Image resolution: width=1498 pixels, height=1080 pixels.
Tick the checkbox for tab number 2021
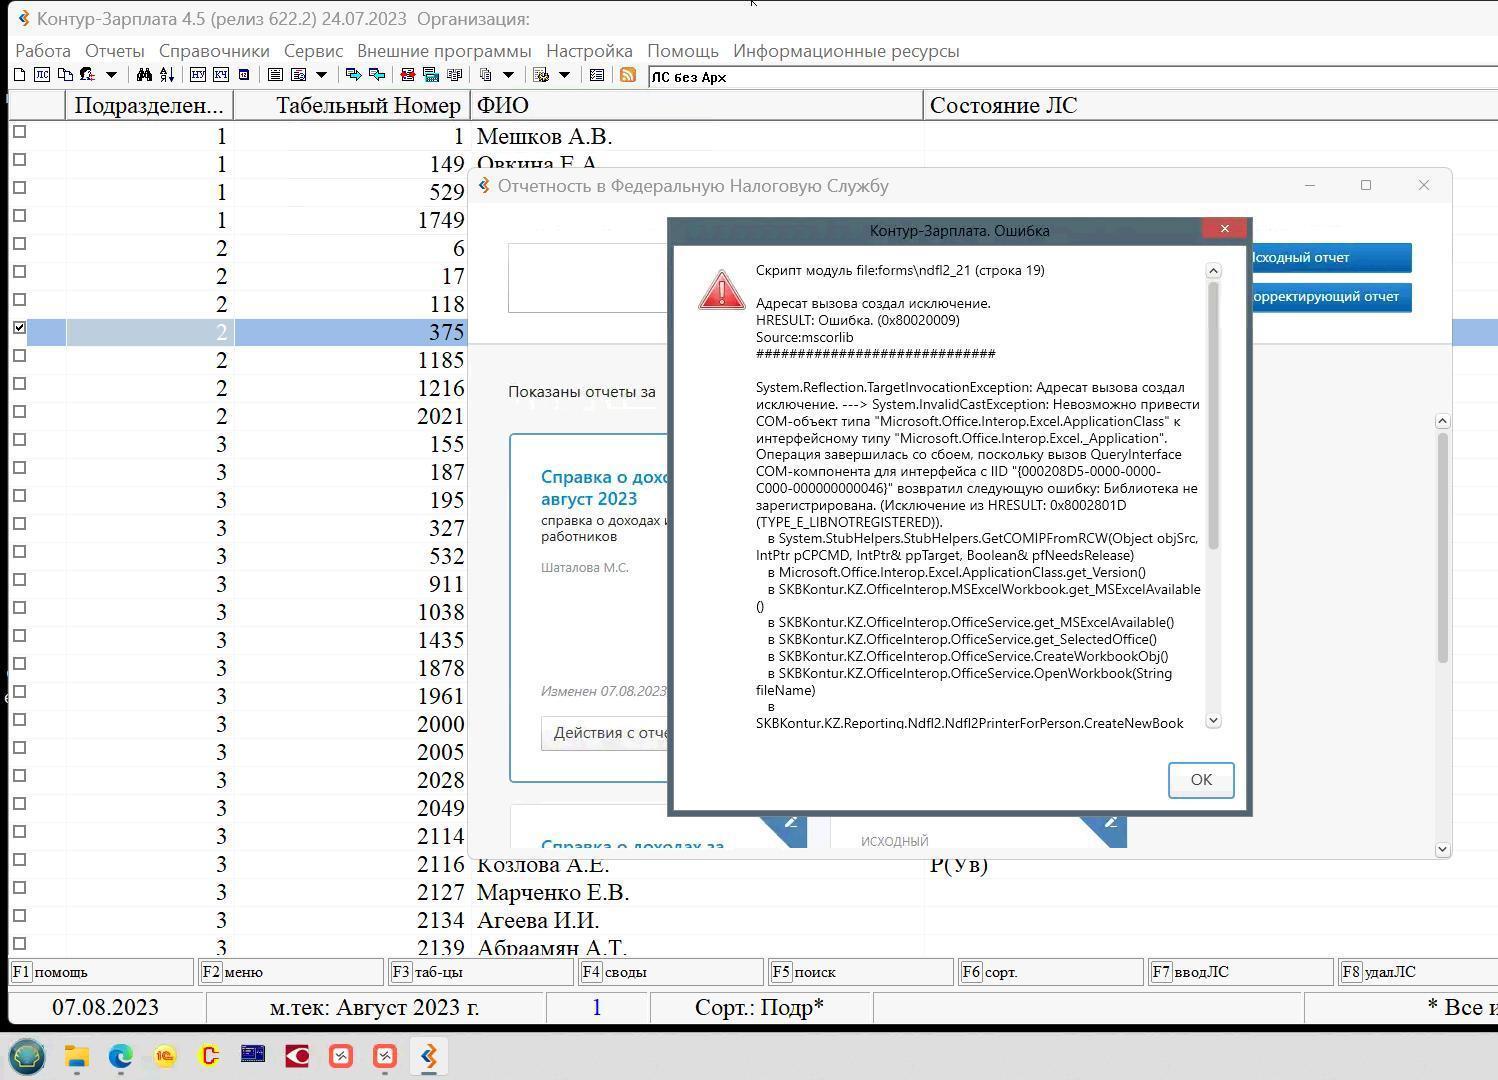coord(19,412)
